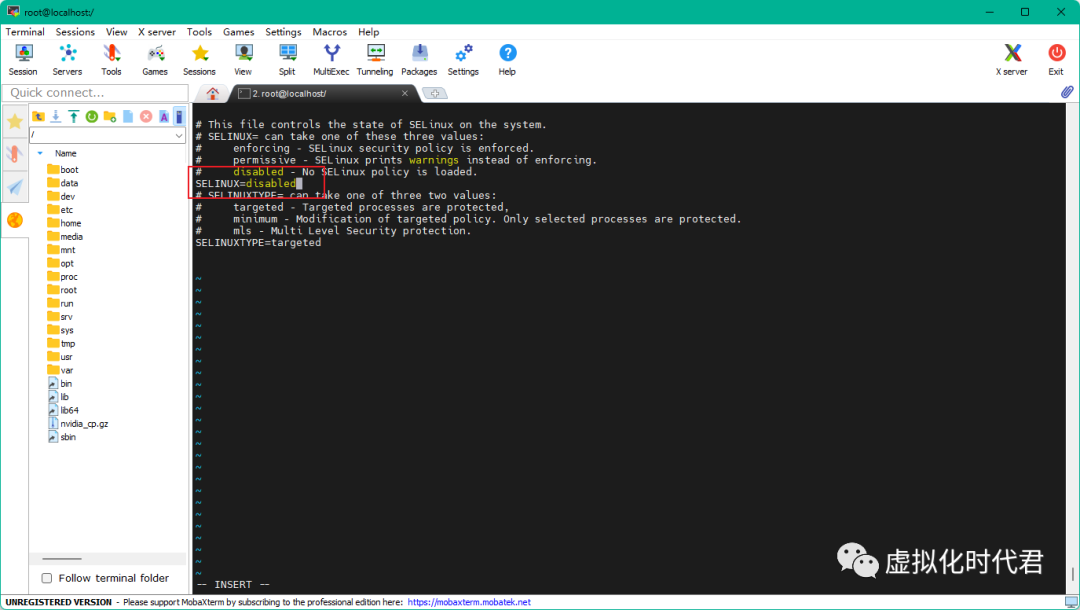Click the Split terminal icon
The height and width of the screenshot is (610, 1080).
(287, 59)
